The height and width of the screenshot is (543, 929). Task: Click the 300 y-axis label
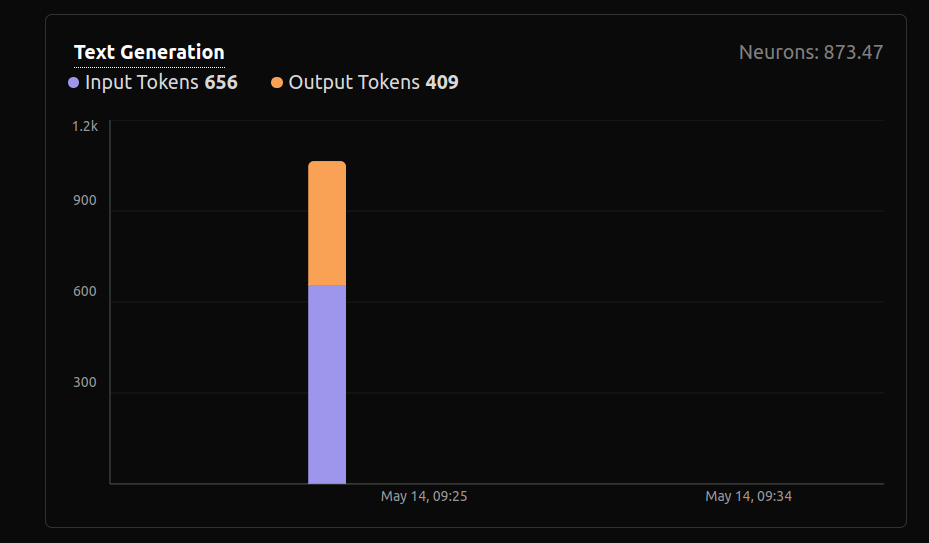click(85, 383)
